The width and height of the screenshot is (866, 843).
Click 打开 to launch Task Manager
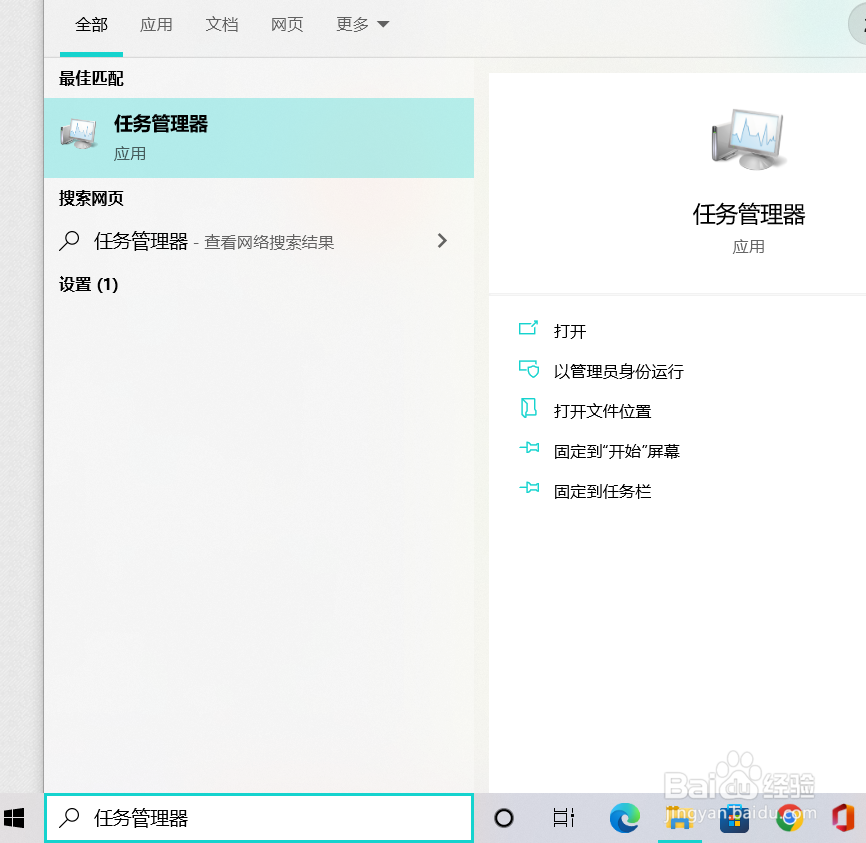point(569,331)
